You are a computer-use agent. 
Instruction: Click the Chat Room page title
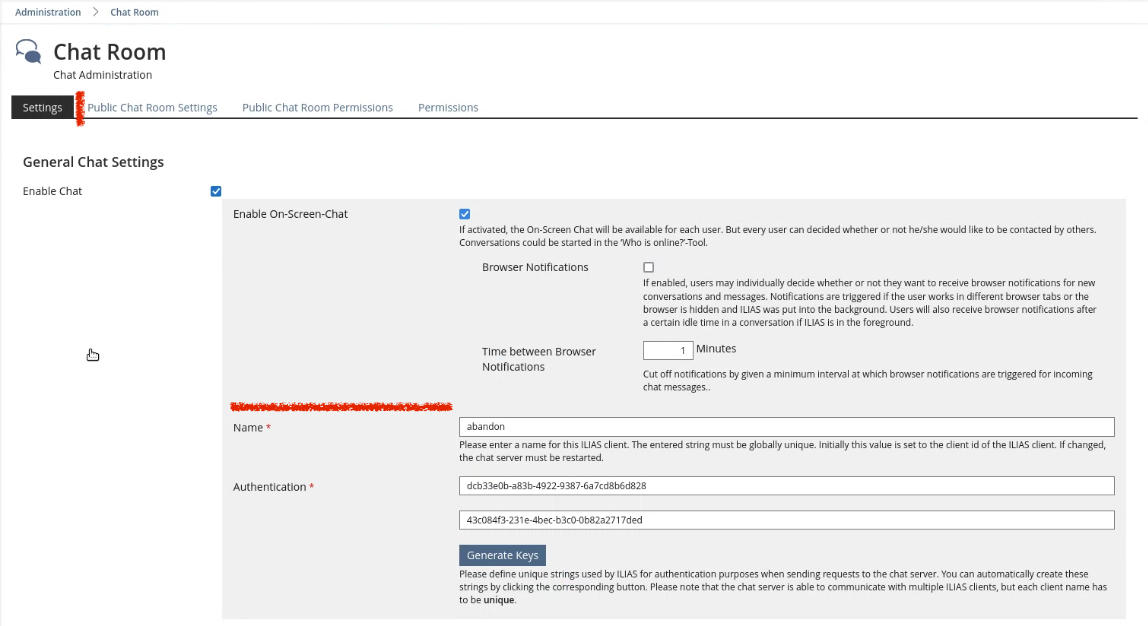click(x=109, y=52)
